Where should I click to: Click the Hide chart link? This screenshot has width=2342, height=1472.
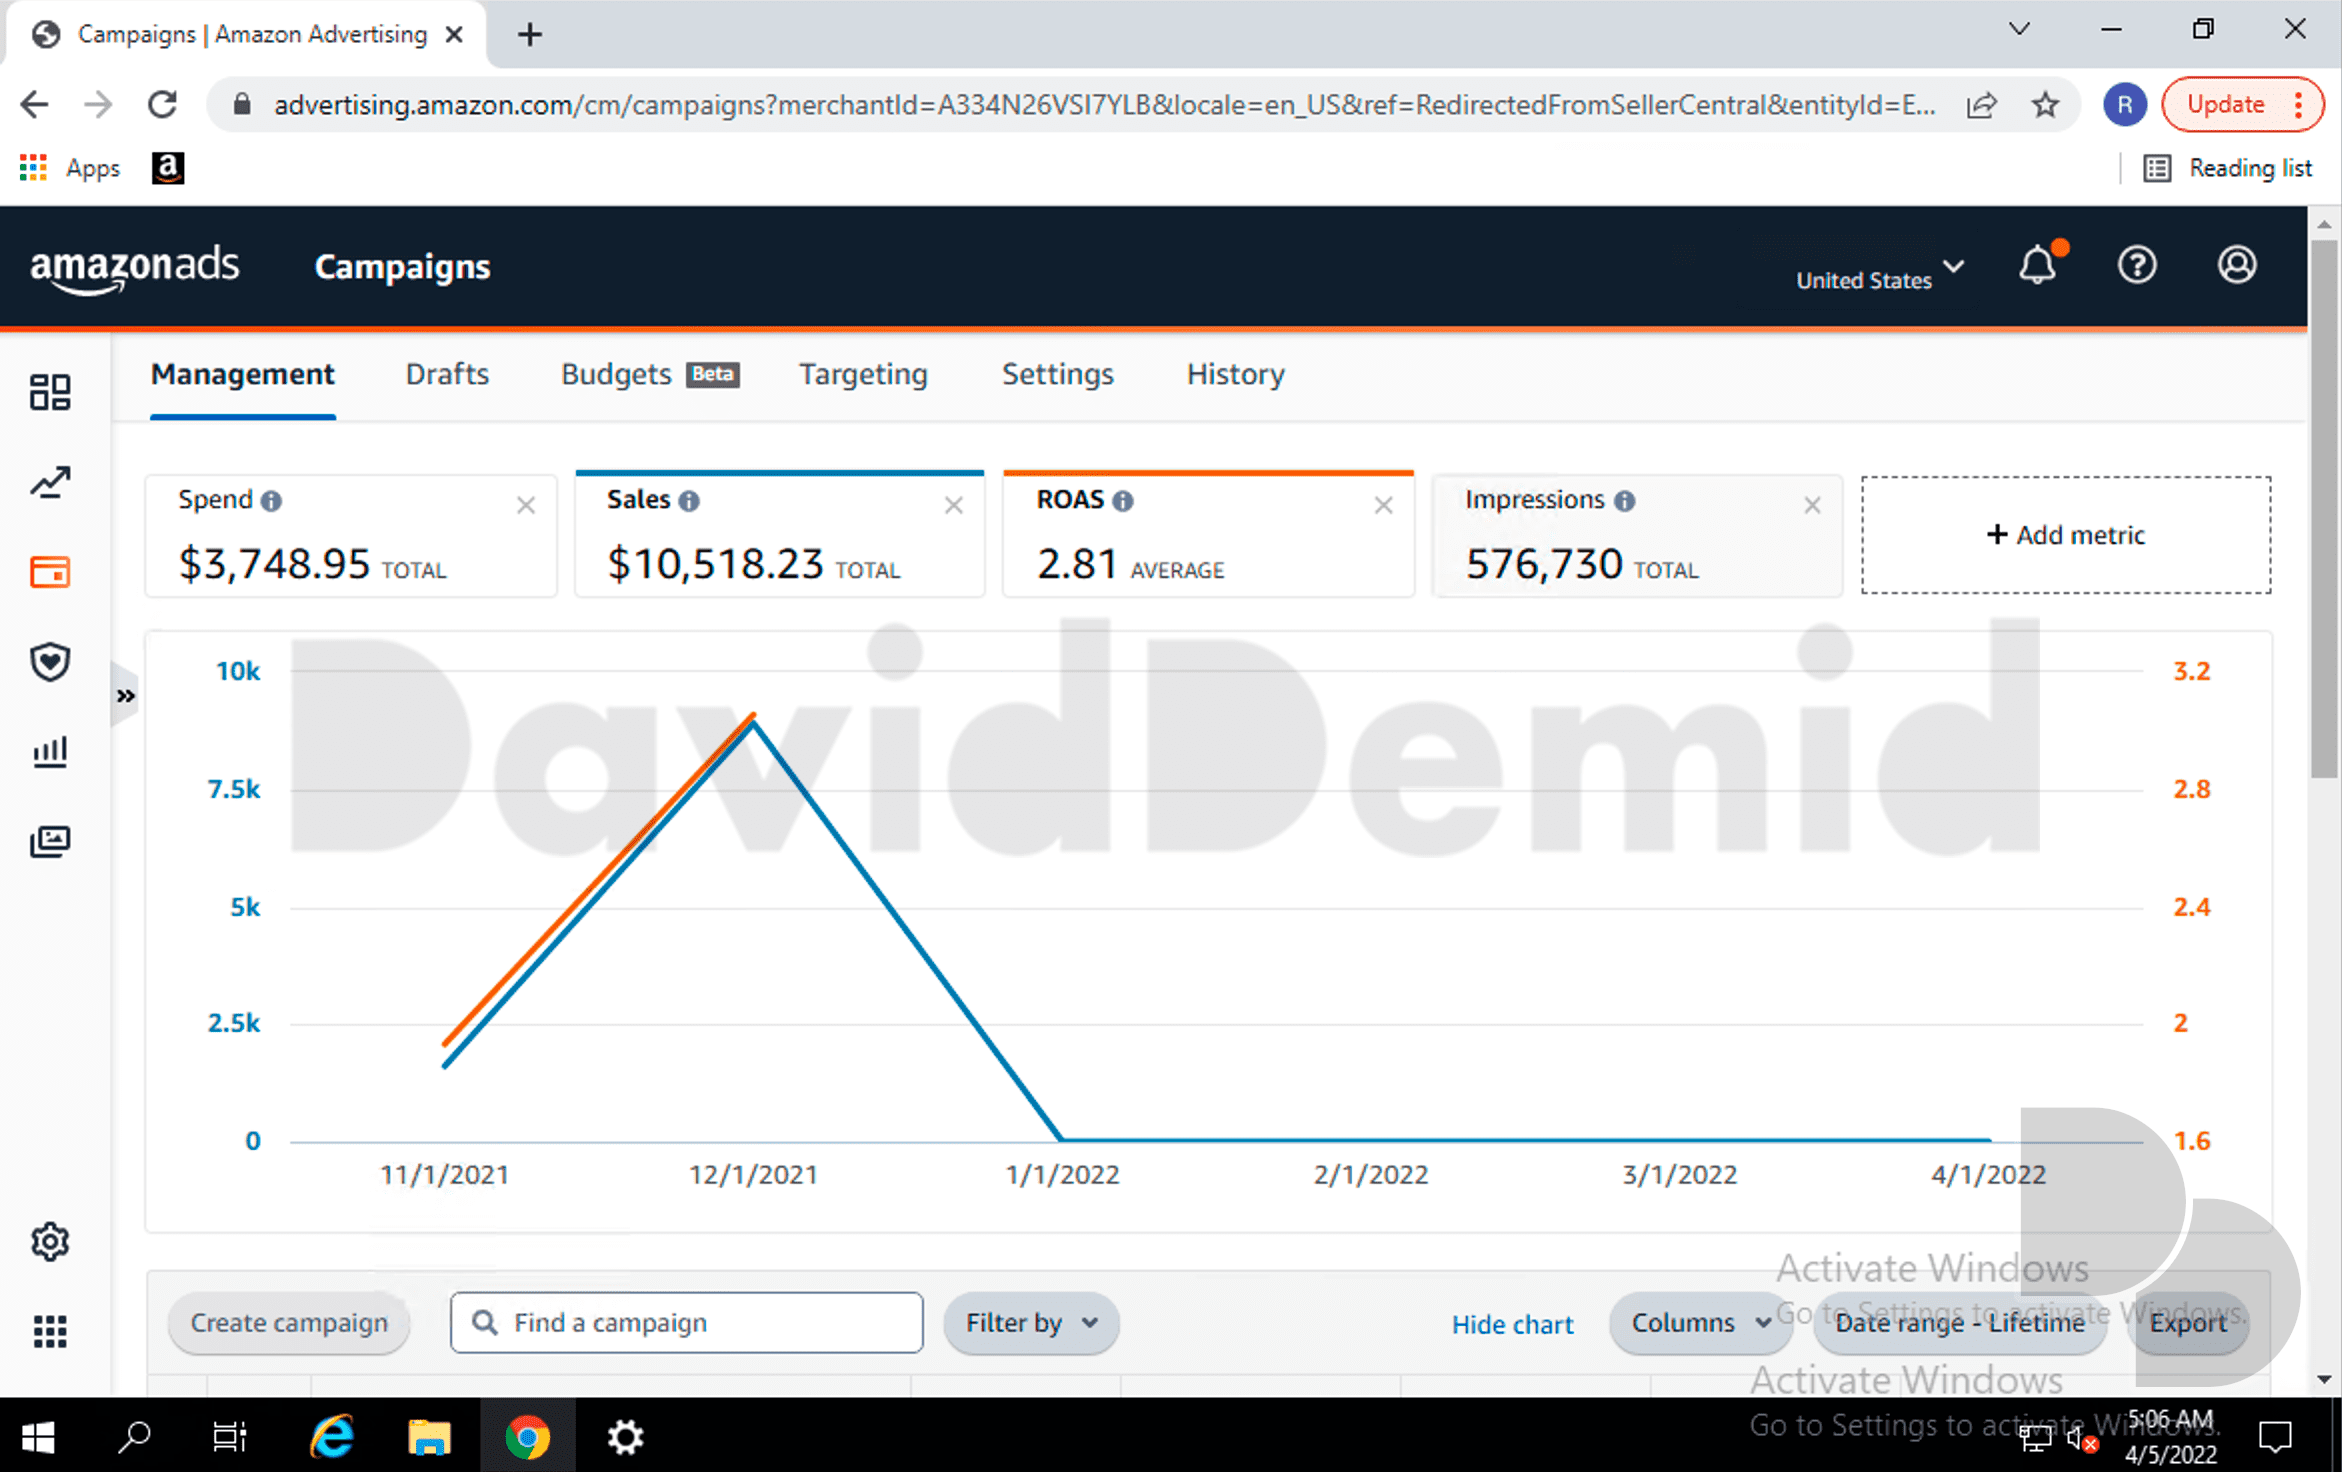tap(1512, 1324)
